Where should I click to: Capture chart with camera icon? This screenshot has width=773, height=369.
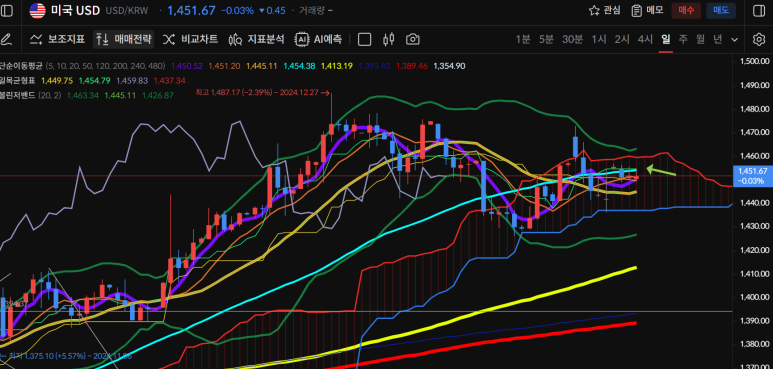click(x=413, y=39)
